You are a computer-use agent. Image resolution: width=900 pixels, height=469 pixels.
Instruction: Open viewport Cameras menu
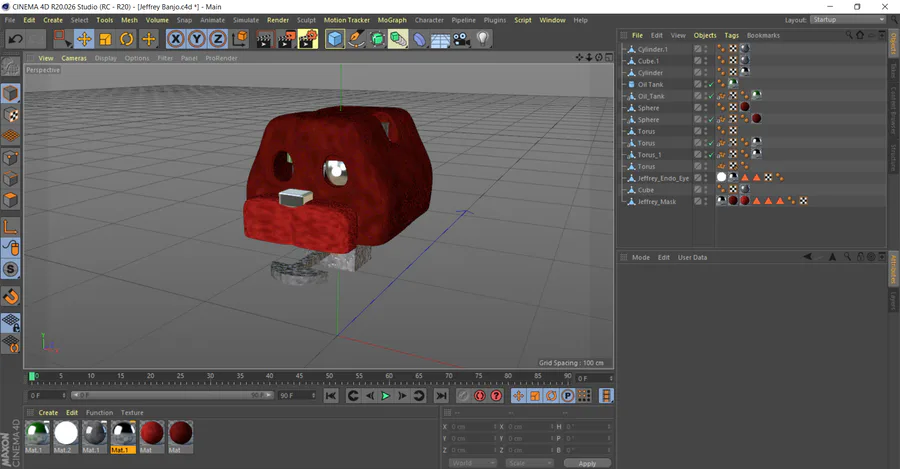(x=74, y=58)
